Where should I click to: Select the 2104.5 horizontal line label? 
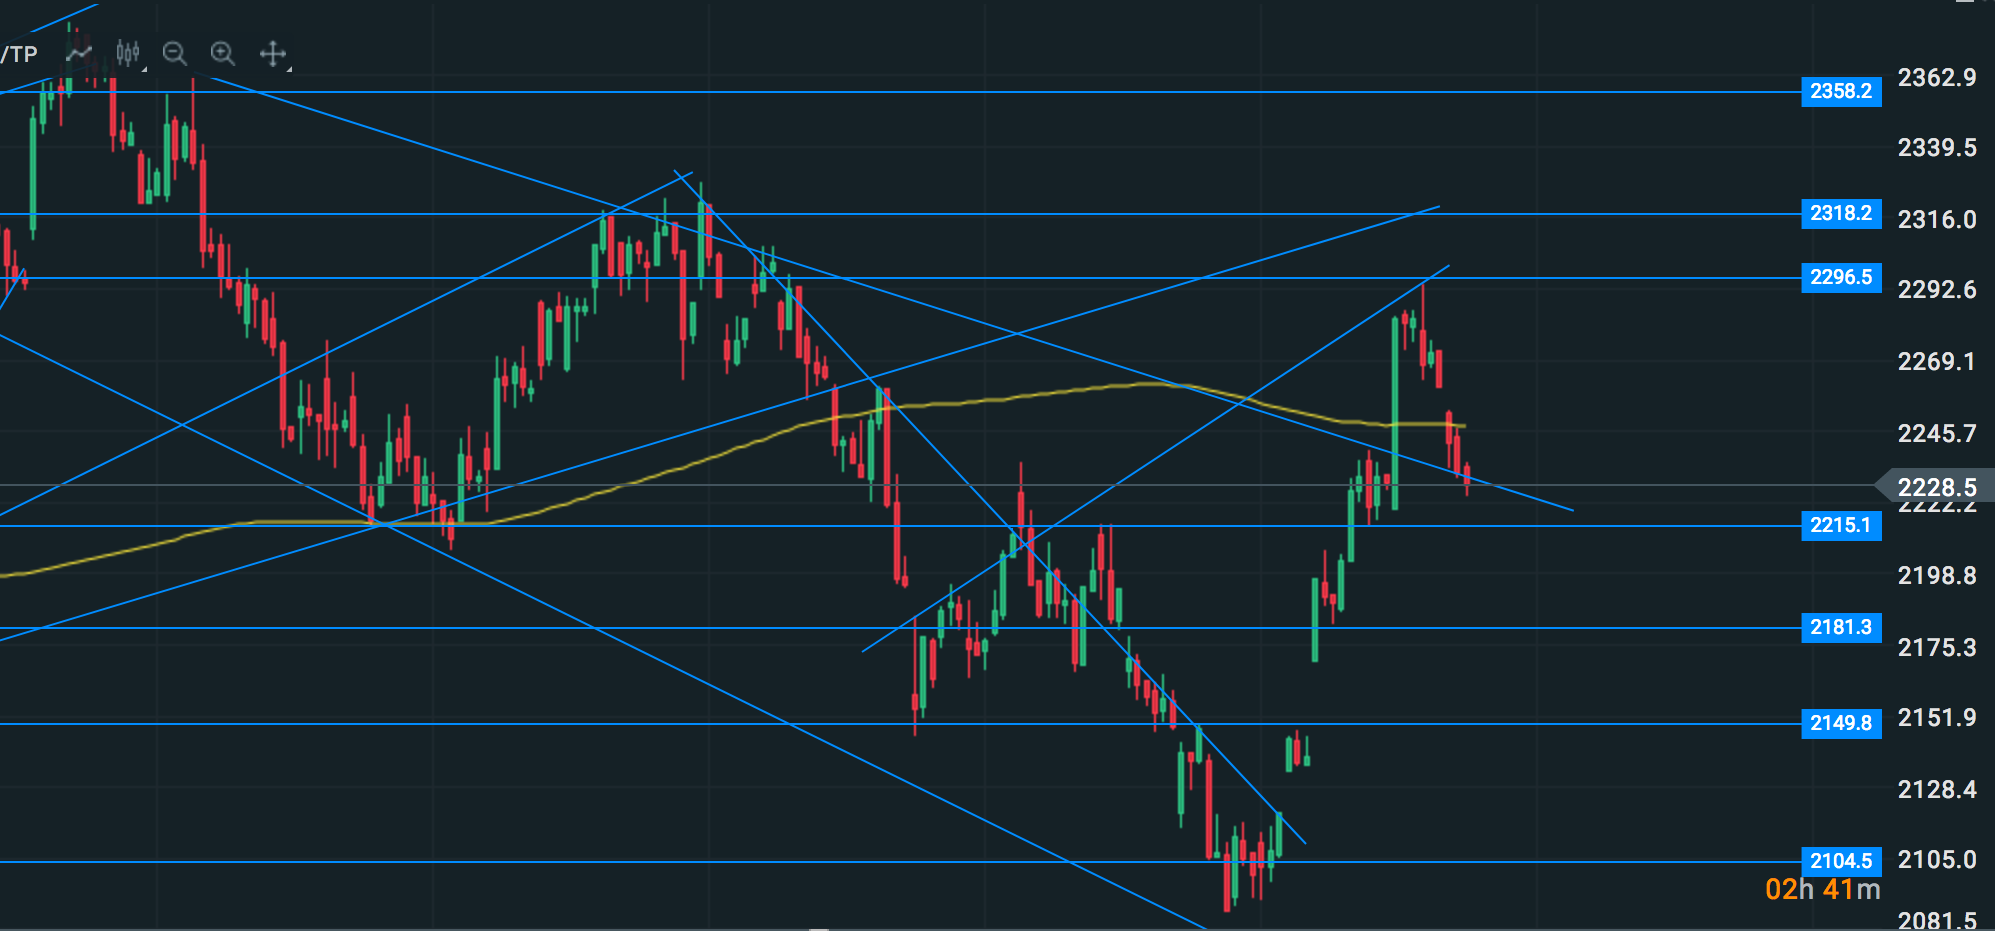(1841, 861)
